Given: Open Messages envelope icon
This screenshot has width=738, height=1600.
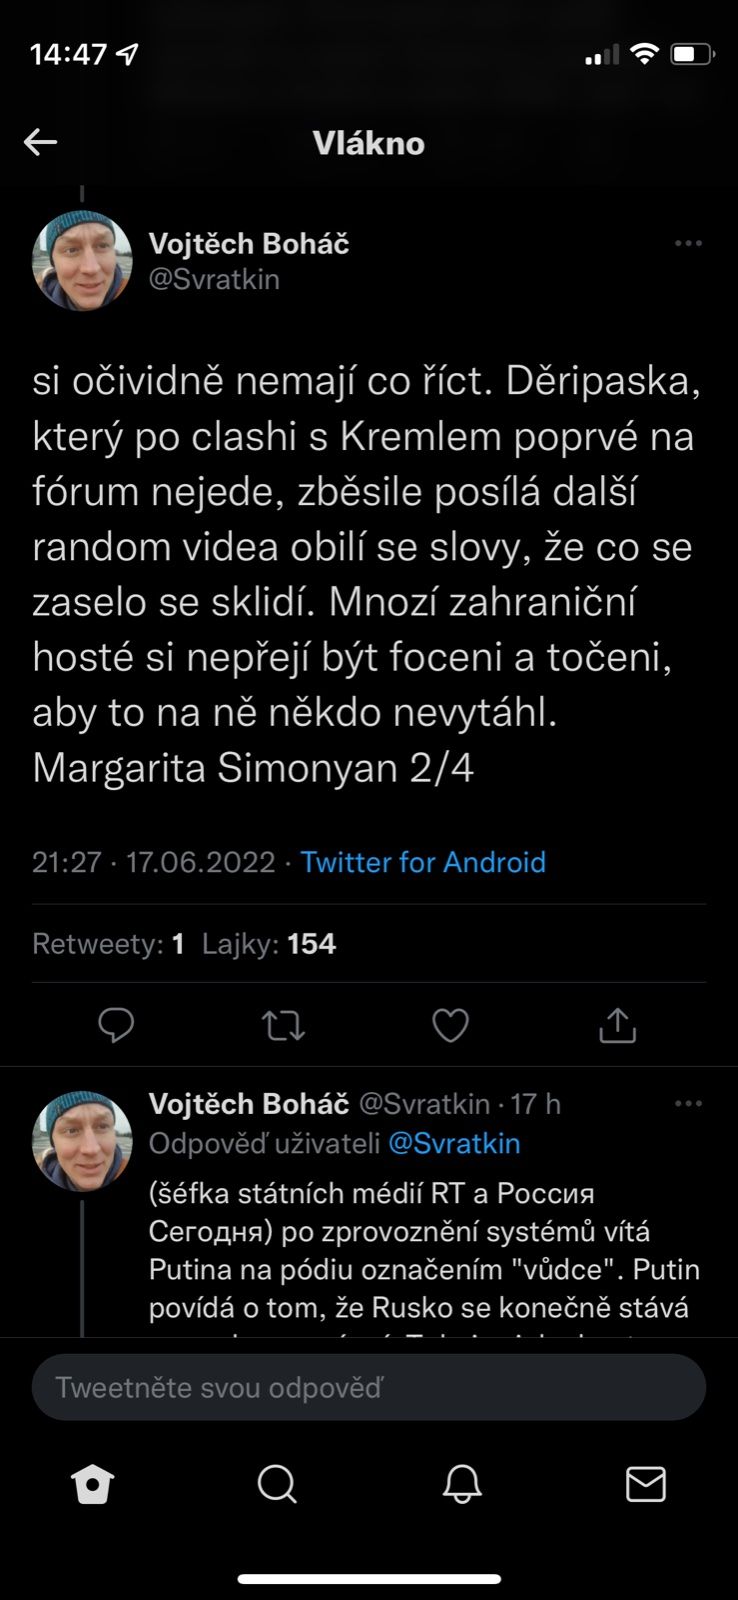Looking at the screenshot, I should click(645, 1485).
